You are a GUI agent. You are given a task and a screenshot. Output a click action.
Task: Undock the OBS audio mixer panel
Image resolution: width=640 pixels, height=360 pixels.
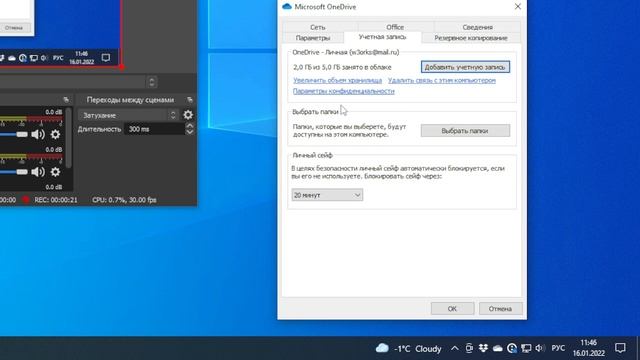coord(66,100)
